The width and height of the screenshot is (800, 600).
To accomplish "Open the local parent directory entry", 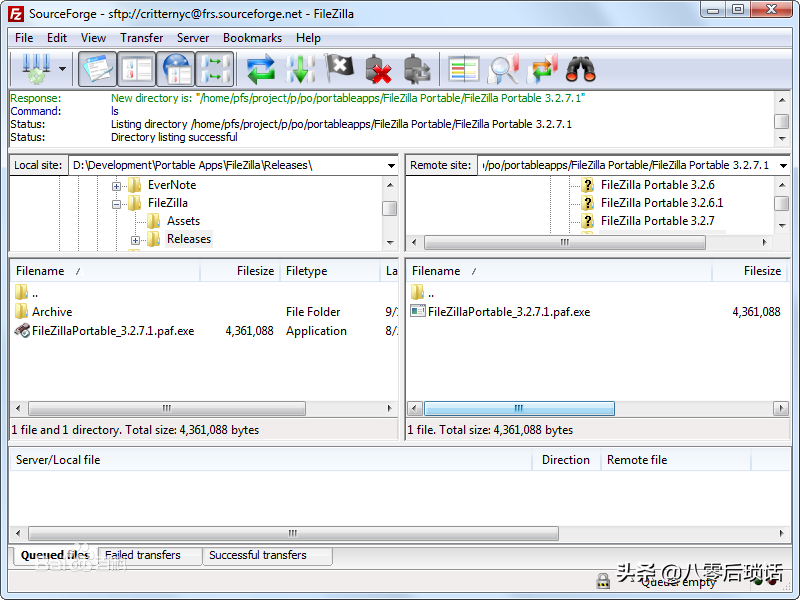I will point(27,292).
